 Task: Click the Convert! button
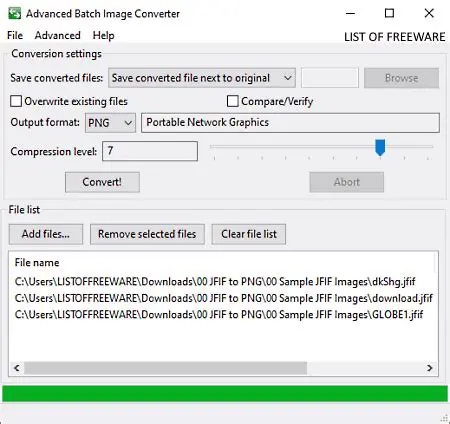coord(102,182)
